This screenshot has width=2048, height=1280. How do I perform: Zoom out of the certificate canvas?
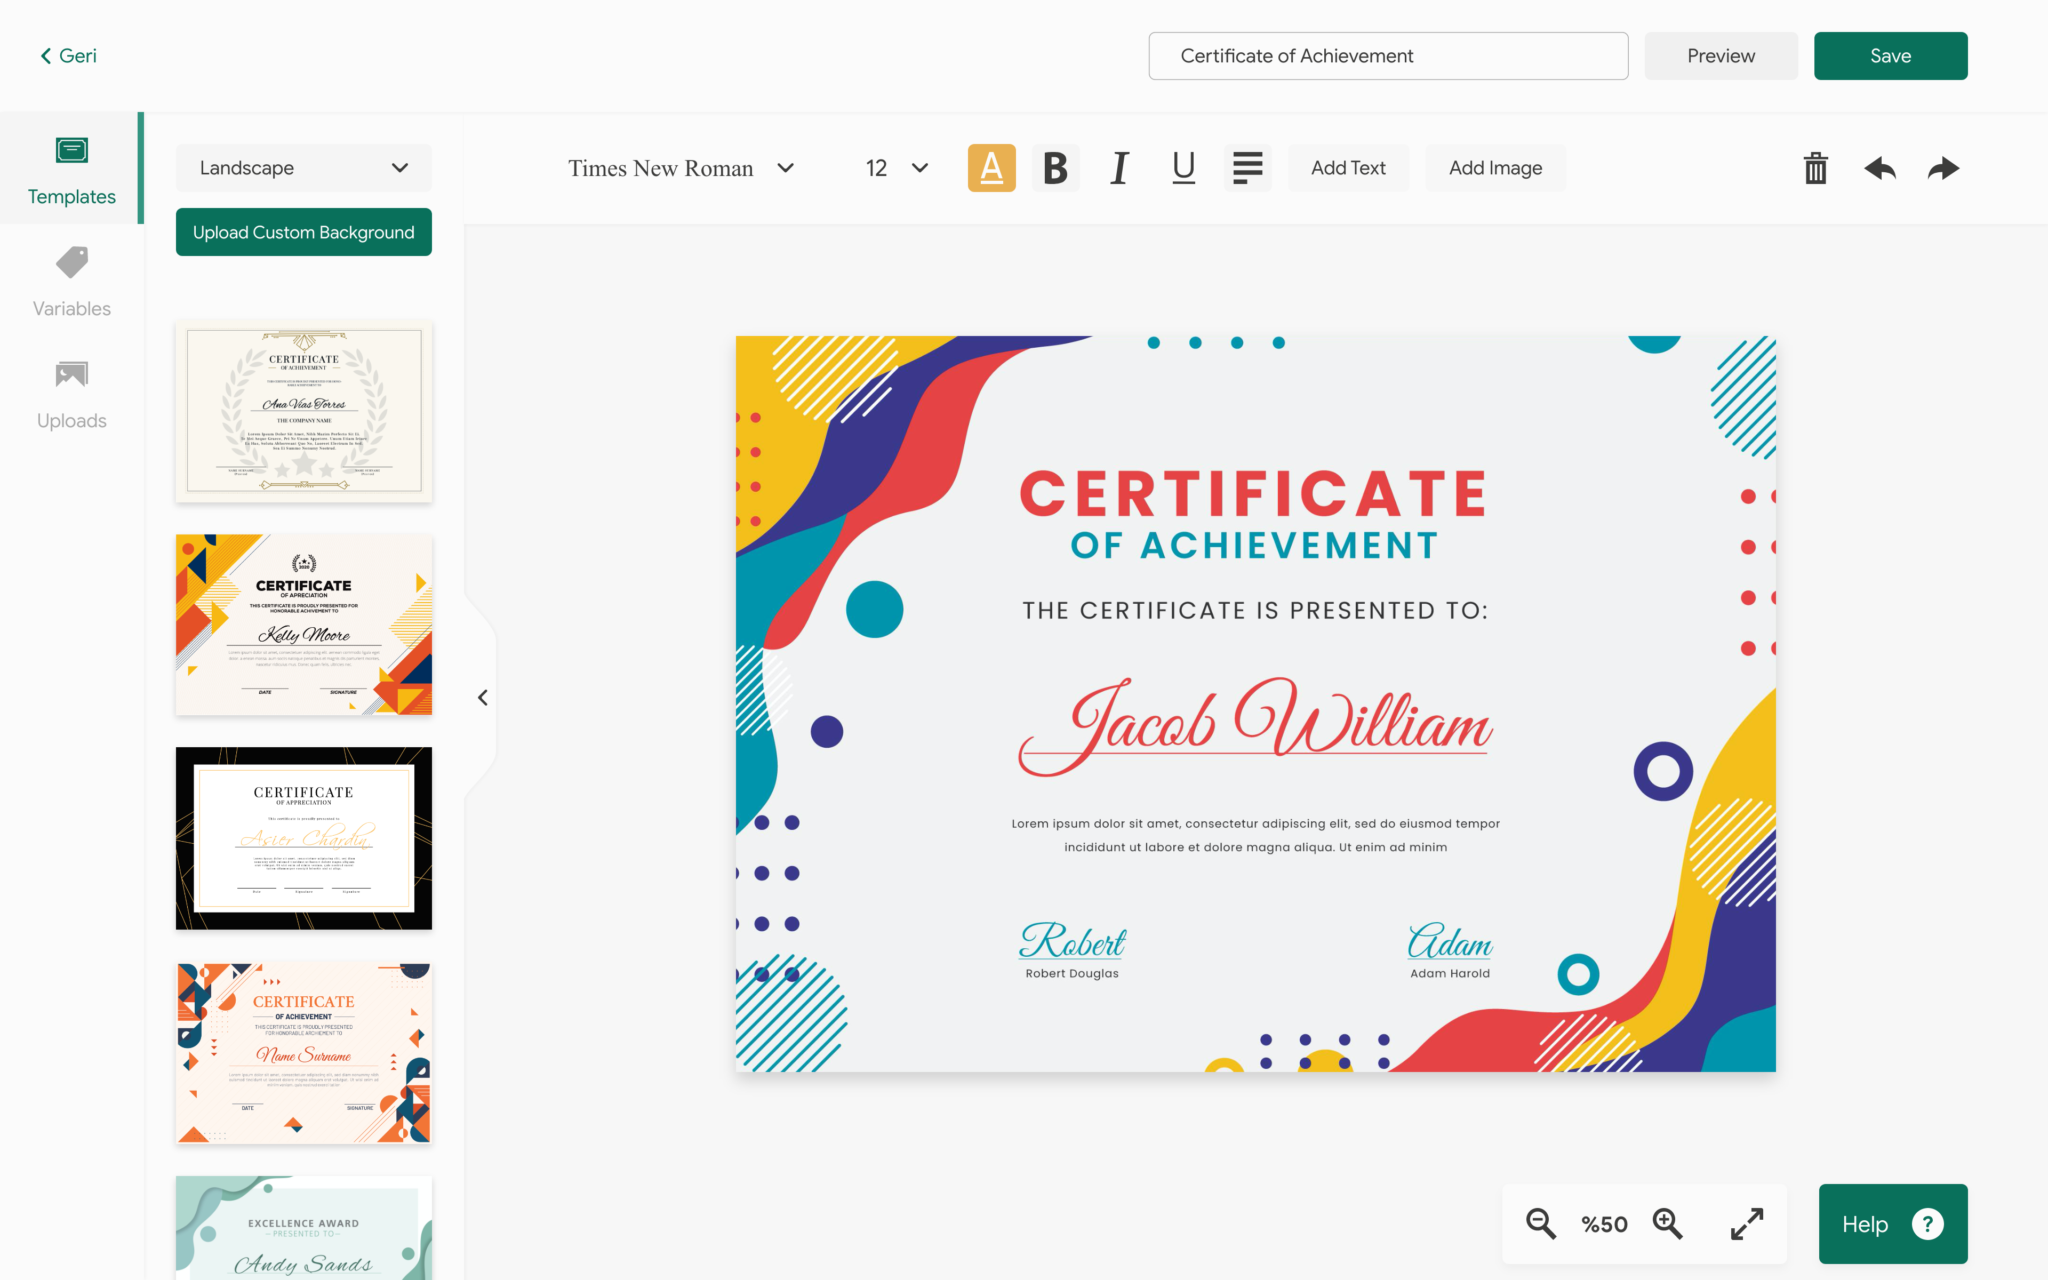tap(1539, 1223)
